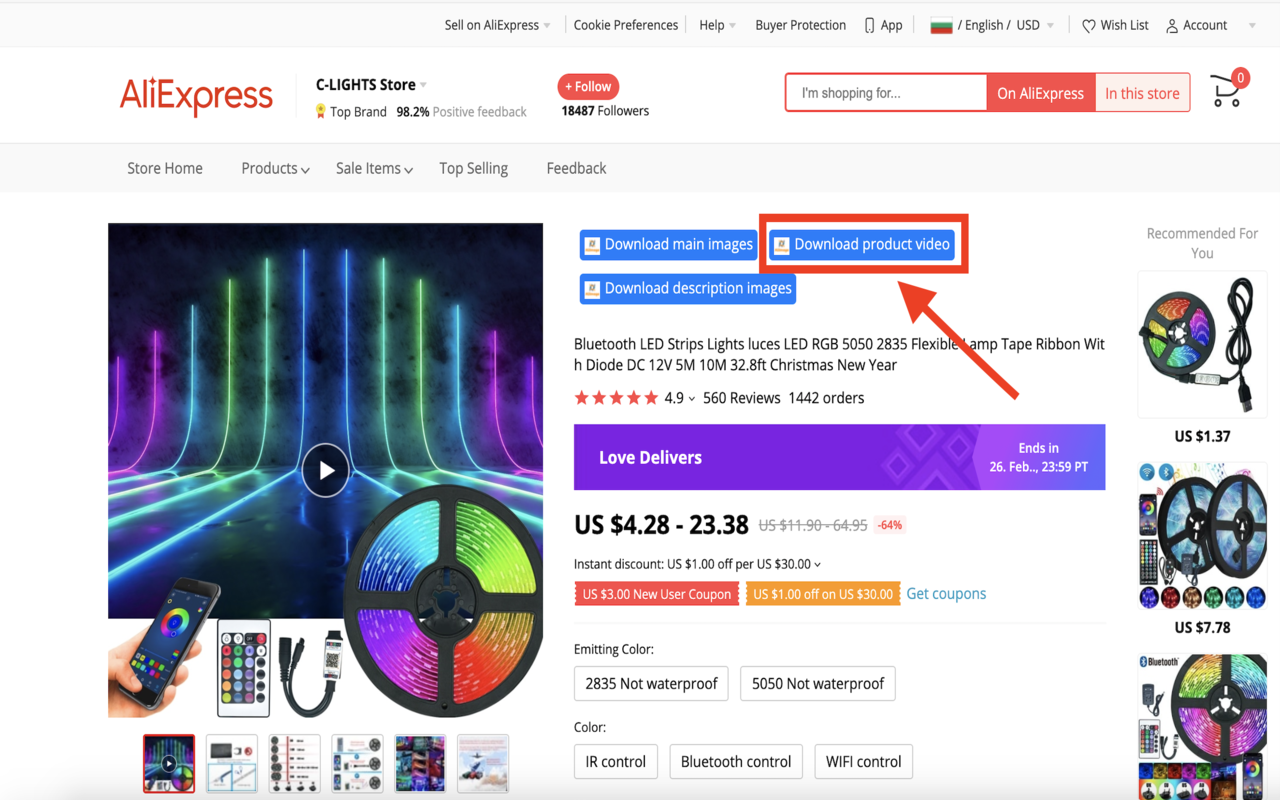This screenshot has width=1280, height=800.
Task: Click the AliExpress logo
Action: (196, 96)
